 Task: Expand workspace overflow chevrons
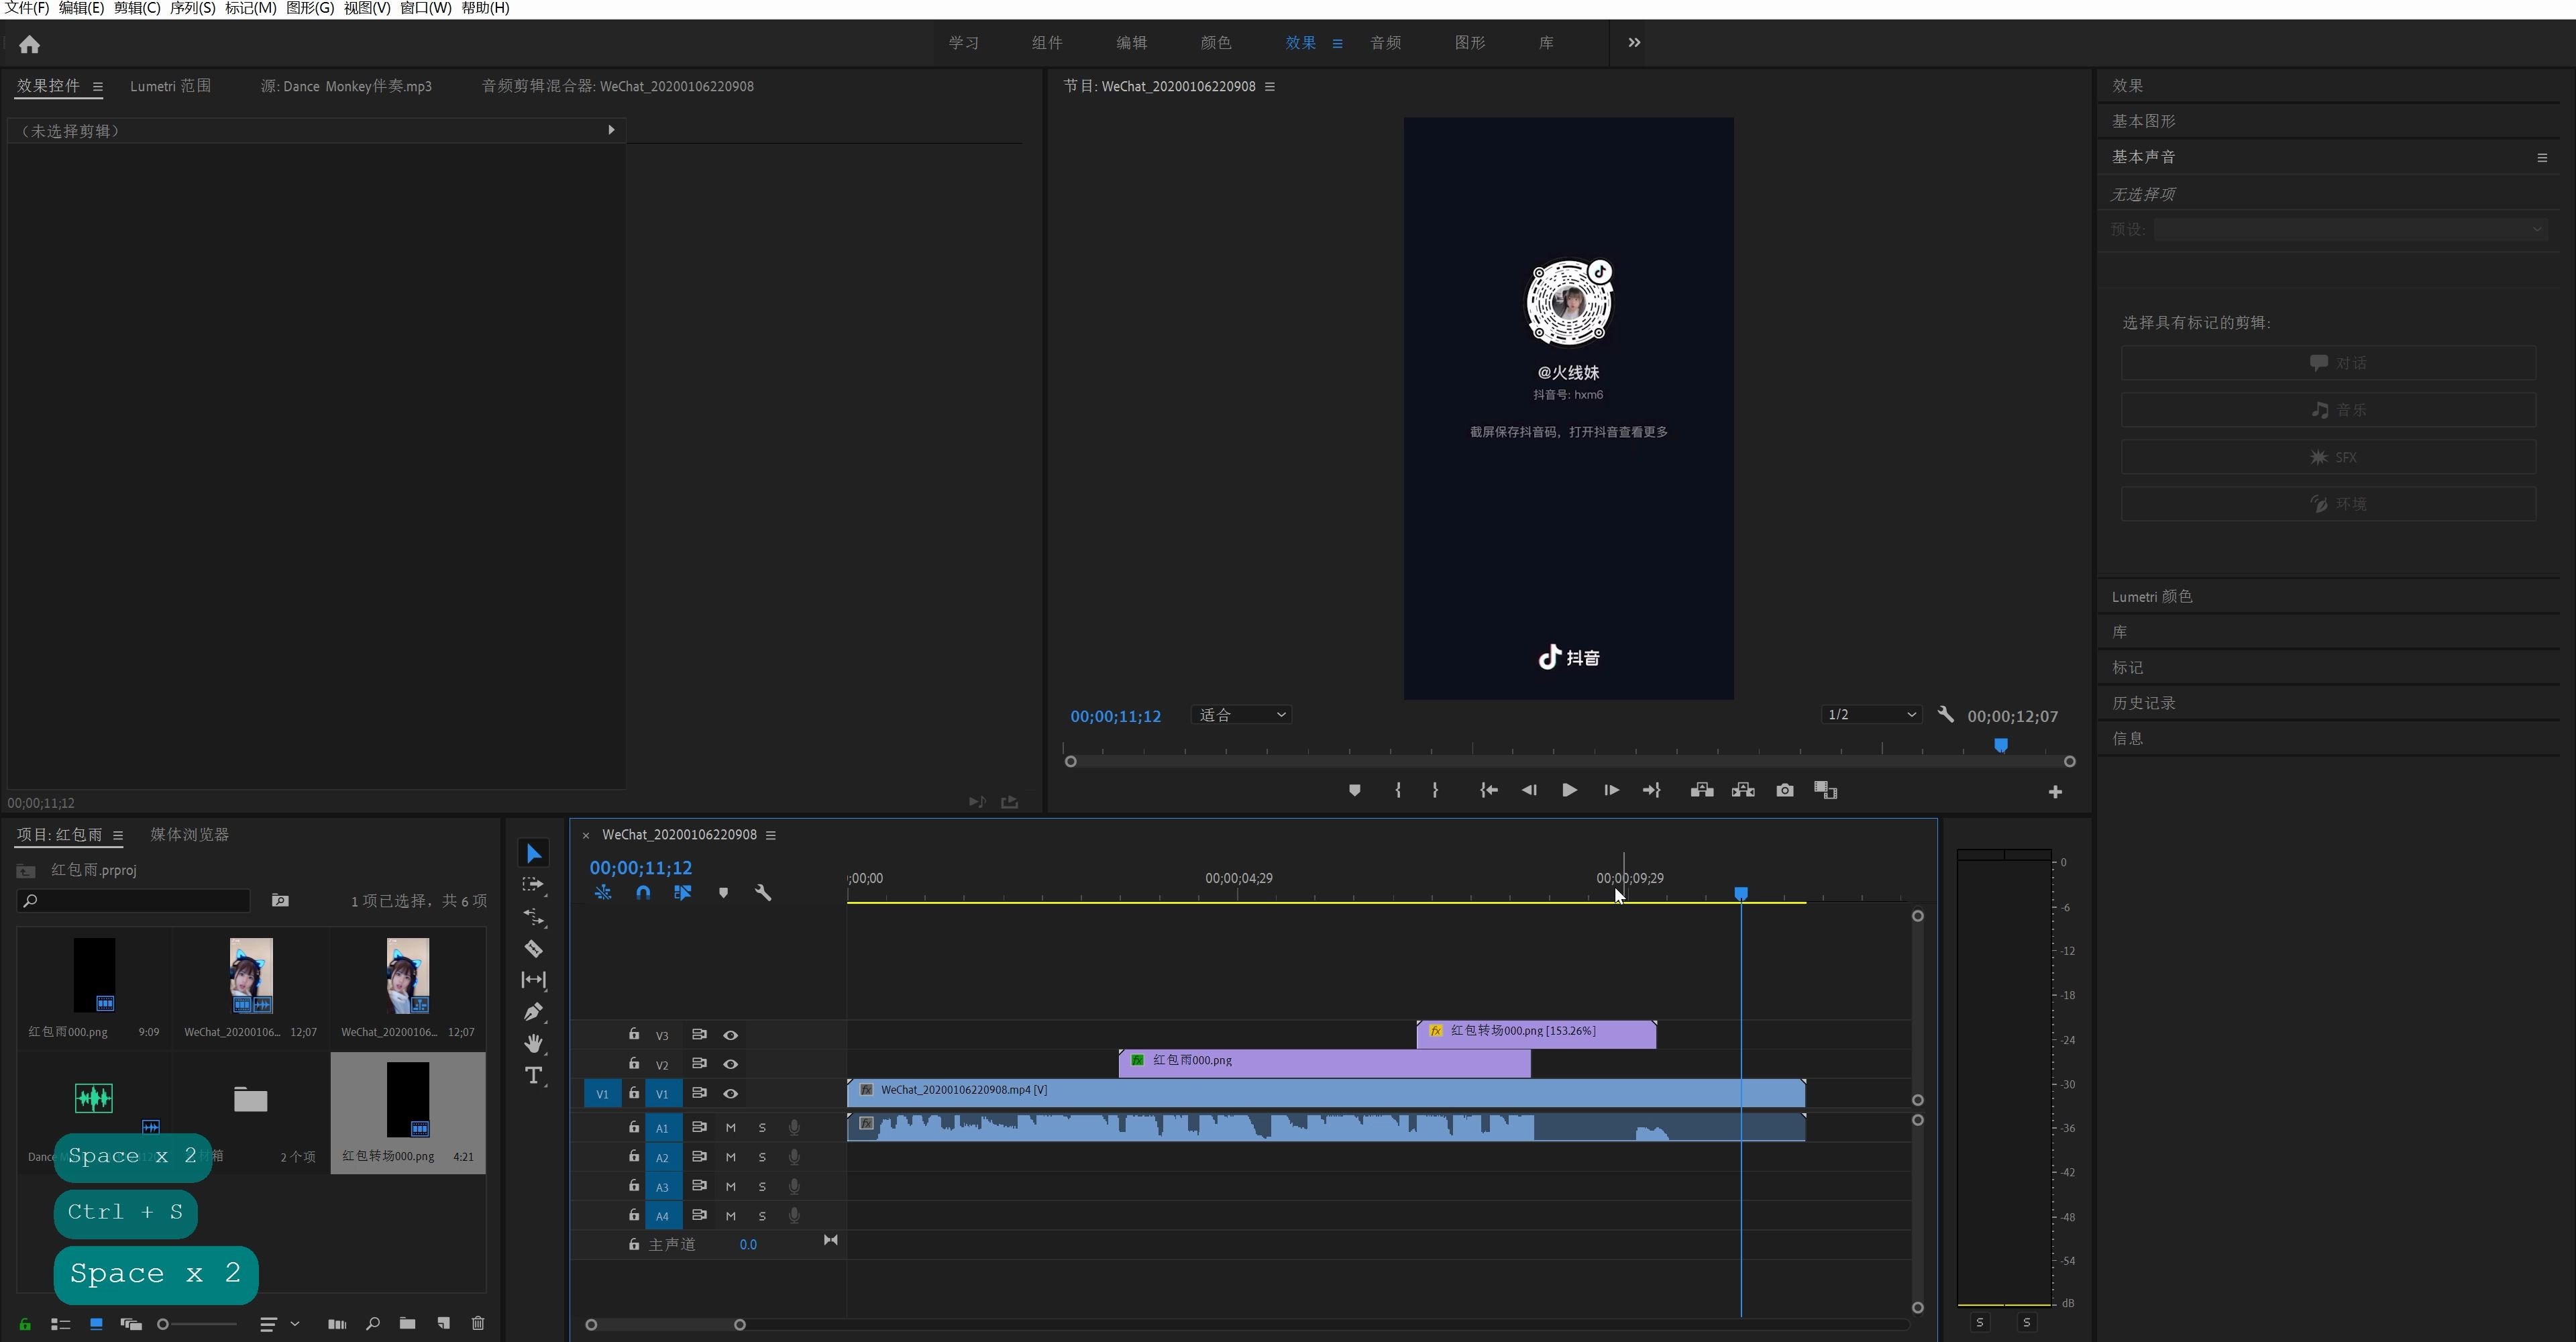click(1634, 42)
